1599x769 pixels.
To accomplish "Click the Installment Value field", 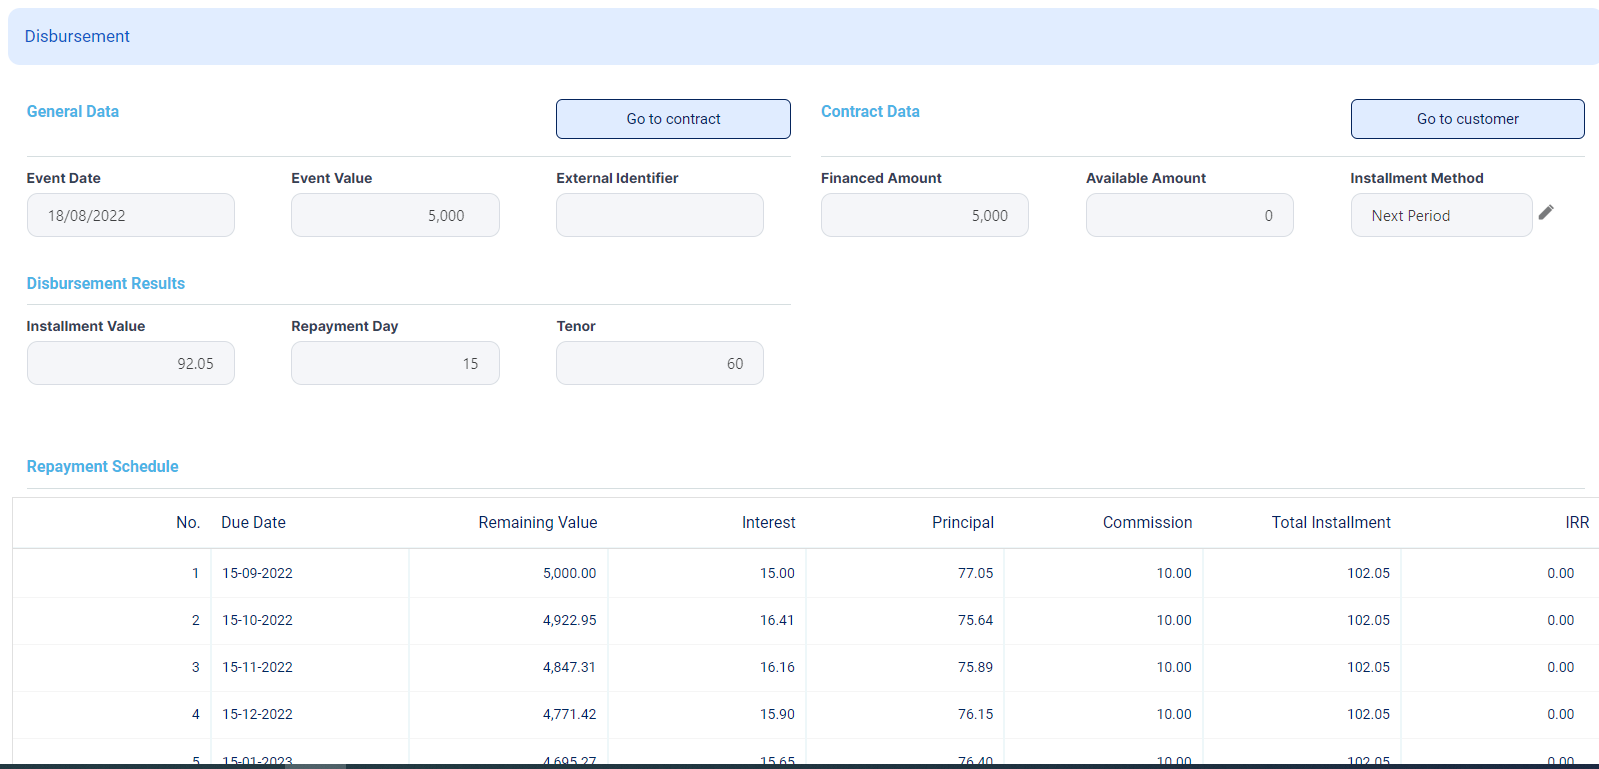I will tap(130, 363).
